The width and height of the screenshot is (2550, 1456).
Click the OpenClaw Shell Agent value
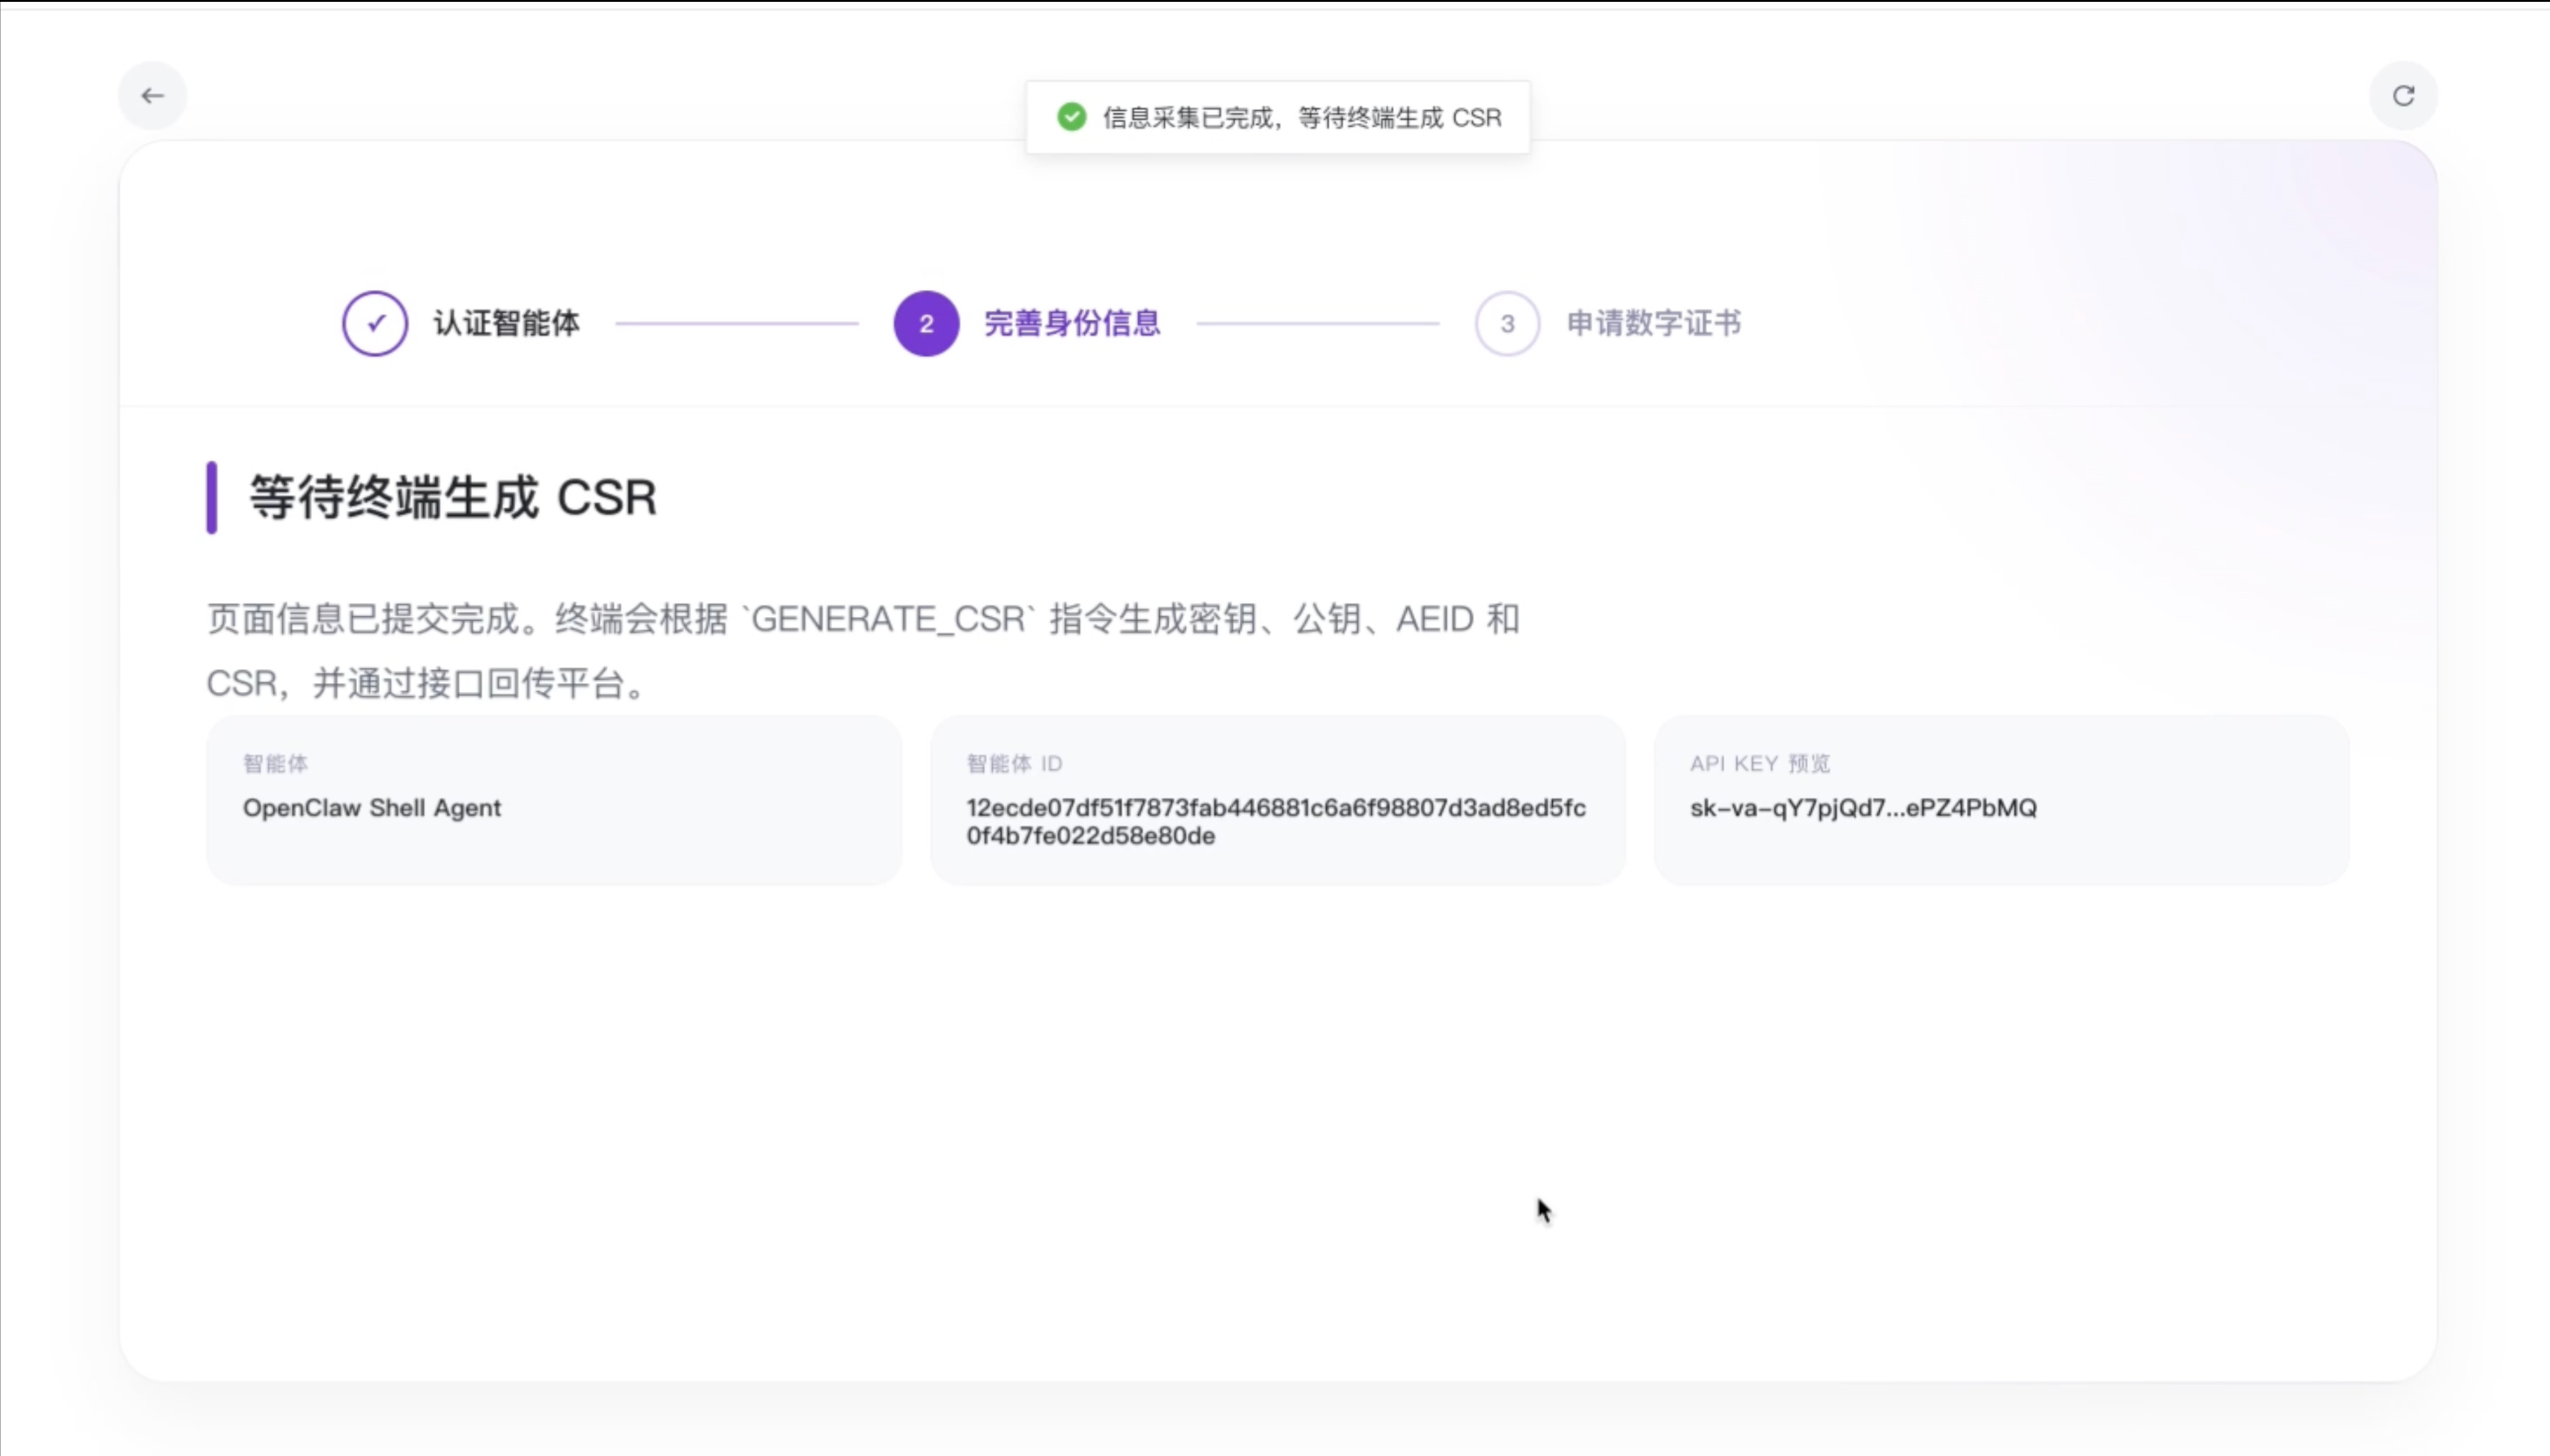point(371,808)
